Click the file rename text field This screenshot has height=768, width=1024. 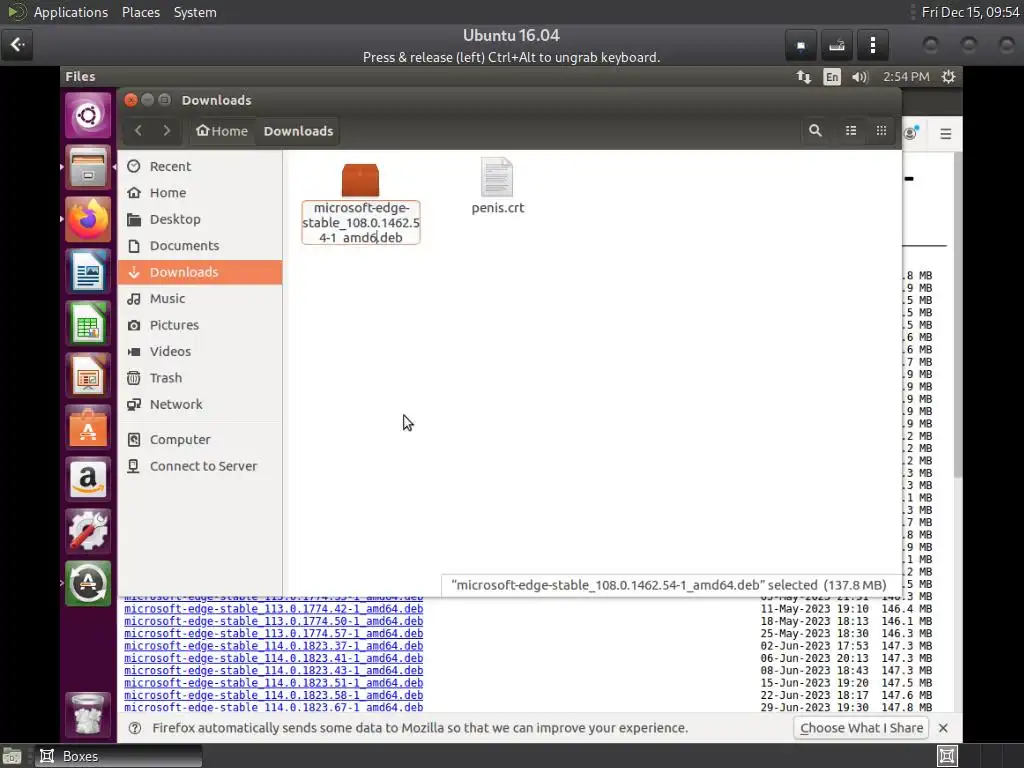coord(360,223)
